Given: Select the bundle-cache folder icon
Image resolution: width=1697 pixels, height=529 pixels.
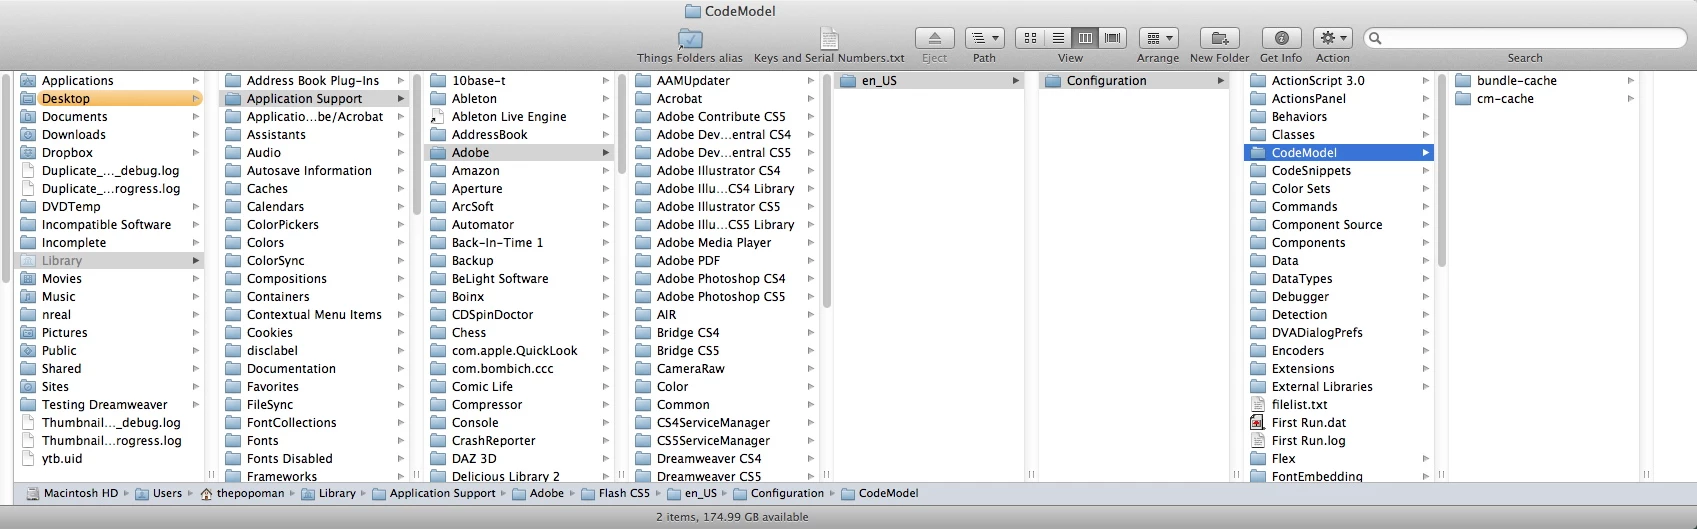Looking at the screenshot, I should point(1463,81).
